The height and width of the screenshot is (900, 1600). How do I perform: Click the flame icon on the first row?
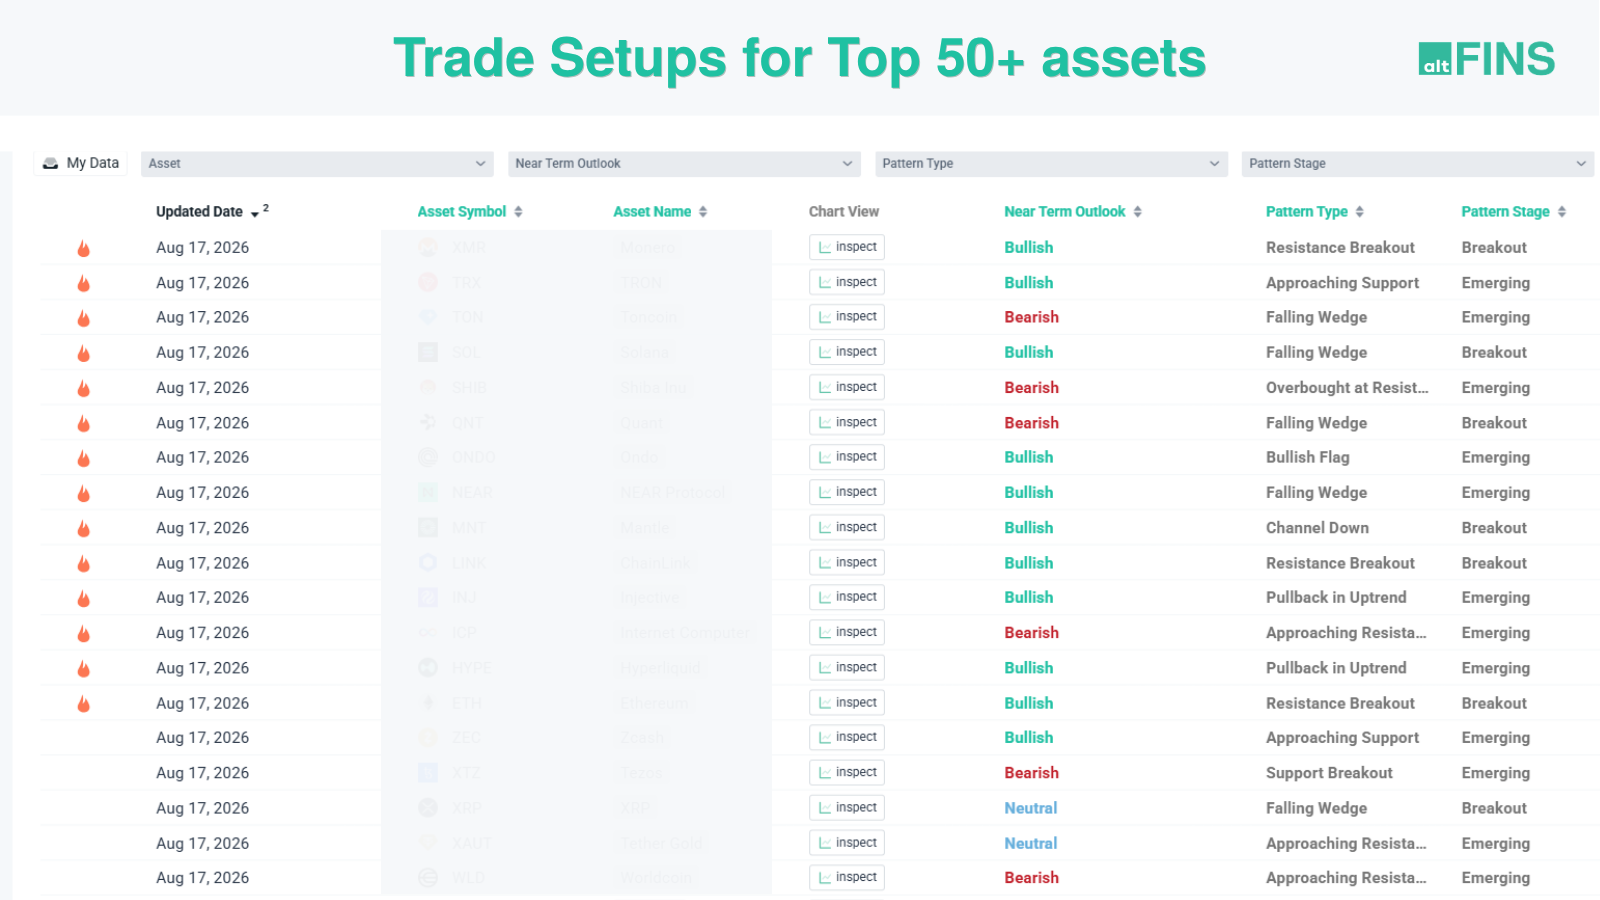[x=84, y=248]
